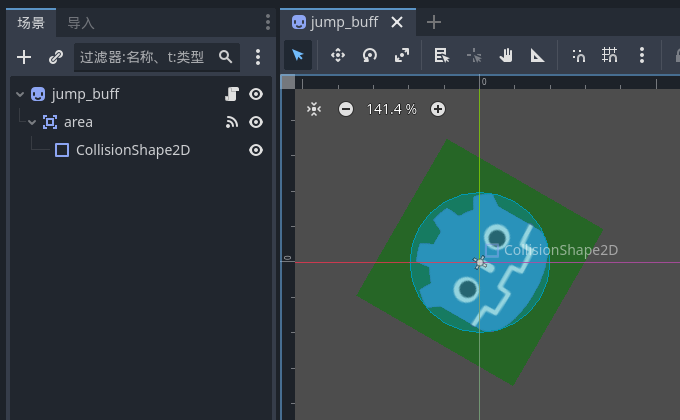Viewport: 680px width, 420px height.
Task: Click instantiate child scene link icon
Action: coord(56,57)
